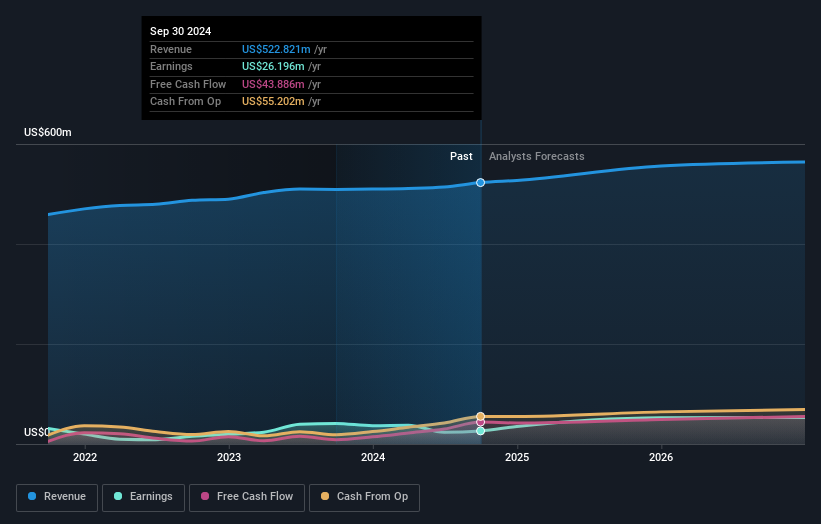Click the 2023 x-axis label

click(229, 457)
